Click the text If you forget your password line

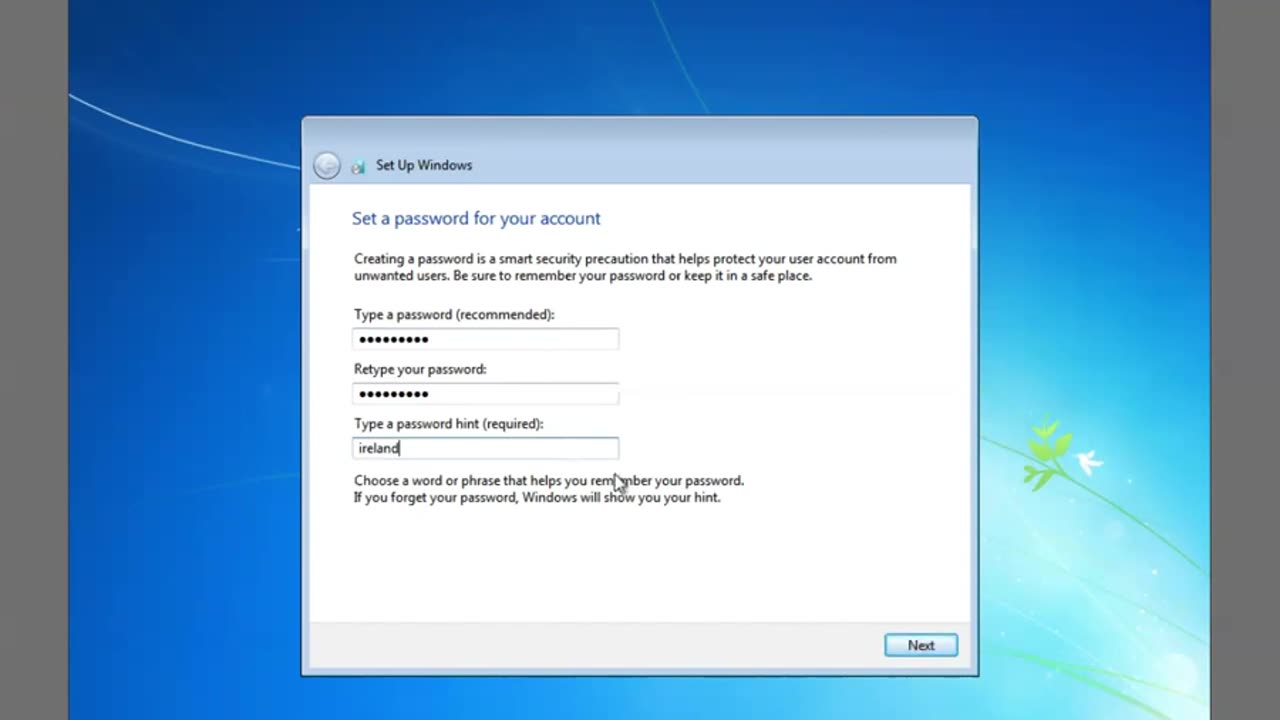pyautogui.click(x=537, y=497)
